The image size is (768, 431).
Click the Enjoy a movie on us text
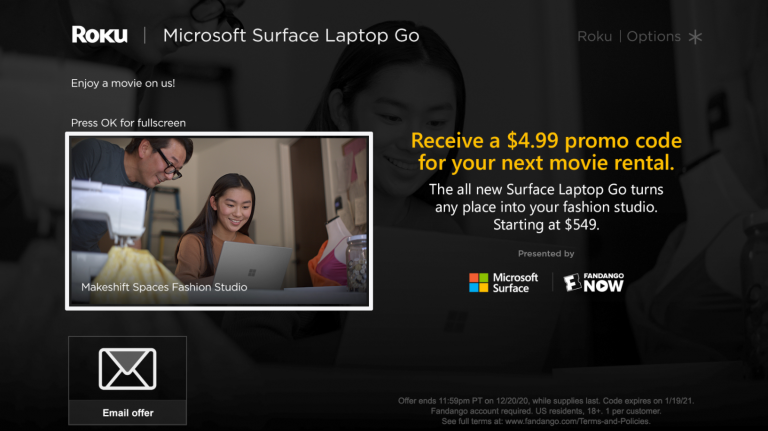123,83
